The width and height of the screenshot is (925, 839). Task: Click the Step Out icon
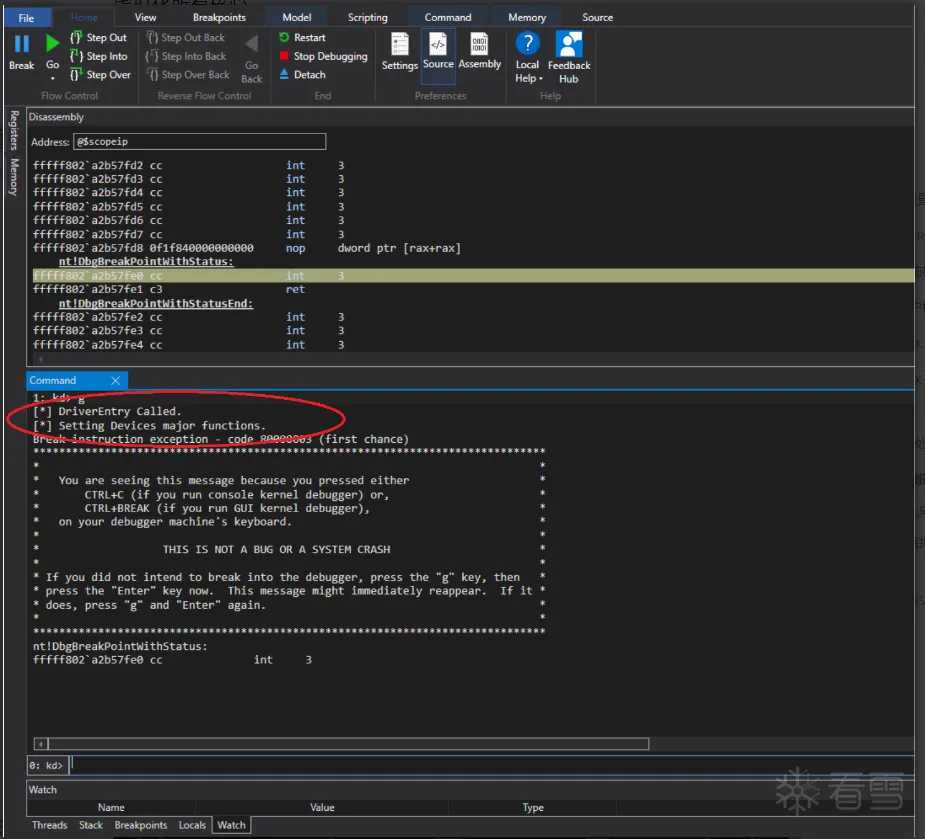76,38
